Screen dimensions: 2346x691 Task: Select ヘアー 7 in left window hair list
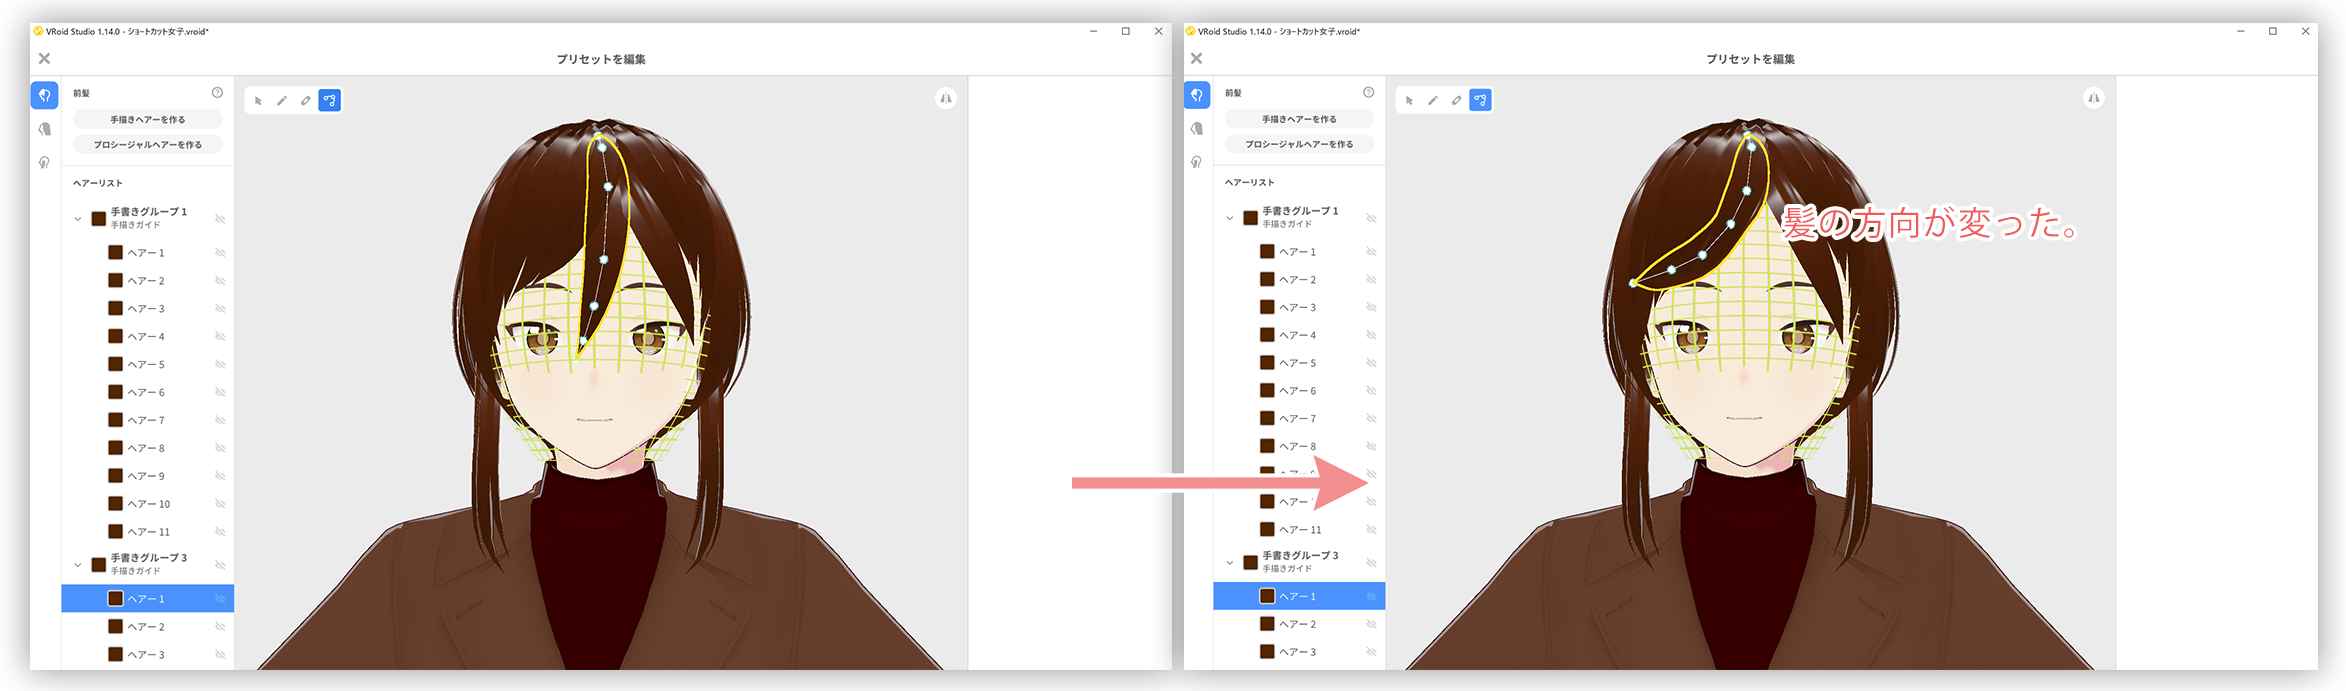coord(146,420)
